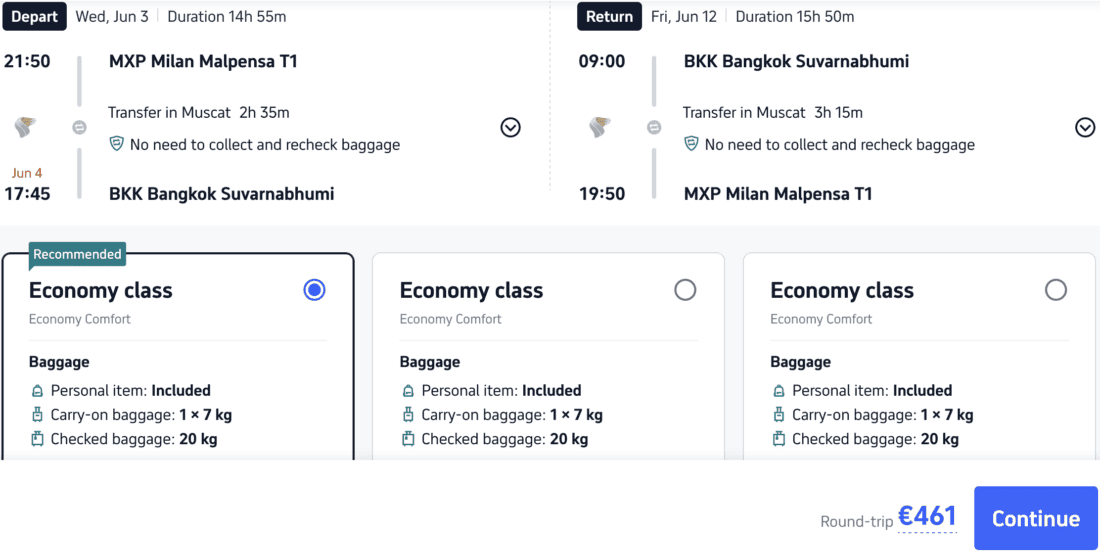Click the Continue button
This screenshot has width=1100, height=555.
point(1035,519)
